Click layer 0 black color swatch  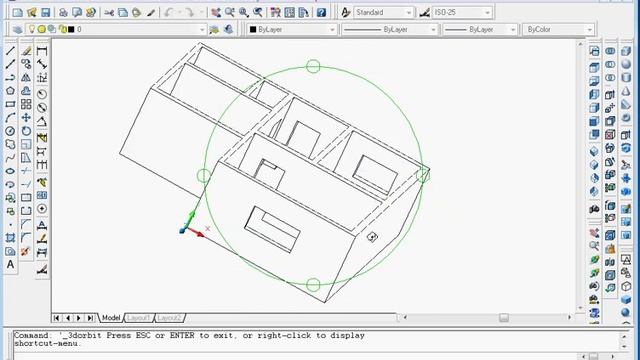(71, 29)
